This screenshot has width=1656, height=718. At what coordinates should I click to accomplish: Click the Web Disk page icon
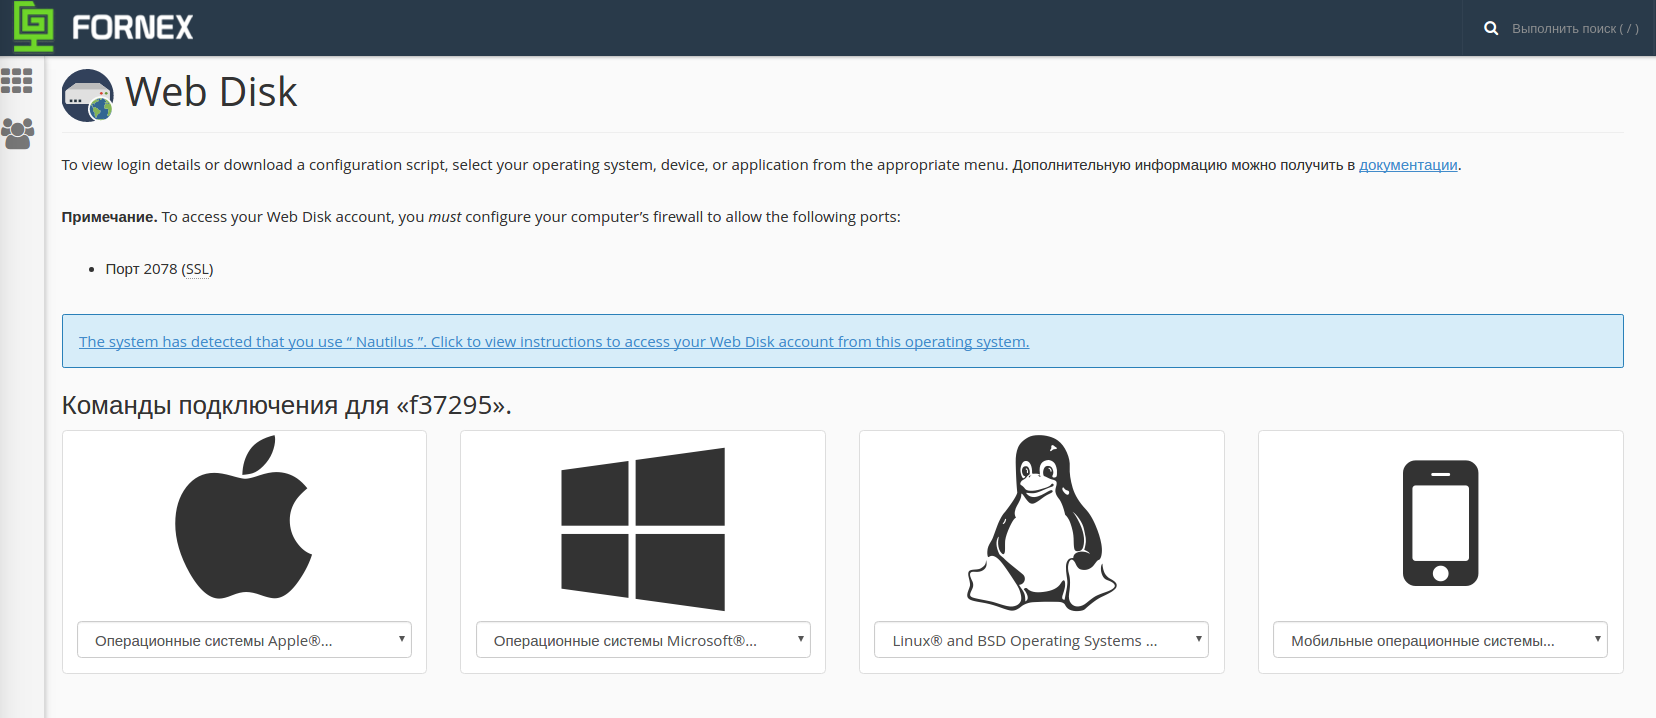(88, 95)
